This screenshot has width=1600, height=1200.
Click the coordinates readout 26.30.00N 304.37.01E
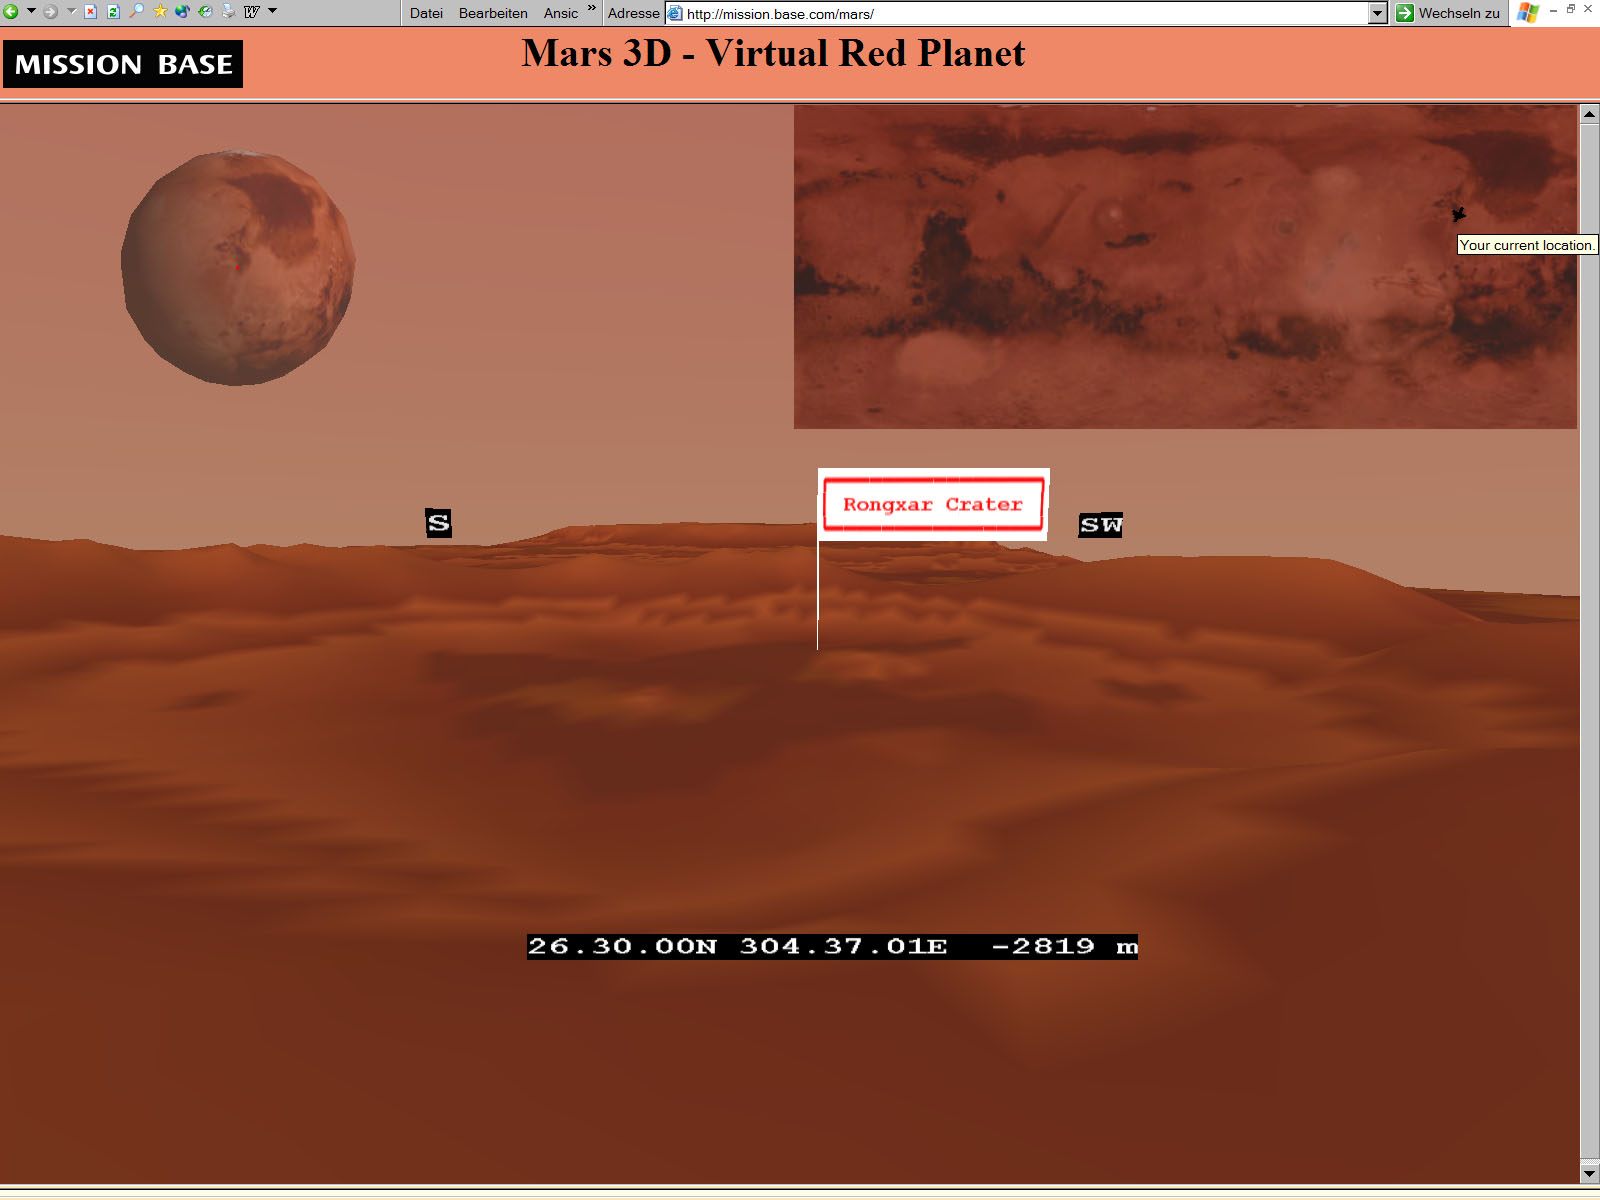click(737, 946)
